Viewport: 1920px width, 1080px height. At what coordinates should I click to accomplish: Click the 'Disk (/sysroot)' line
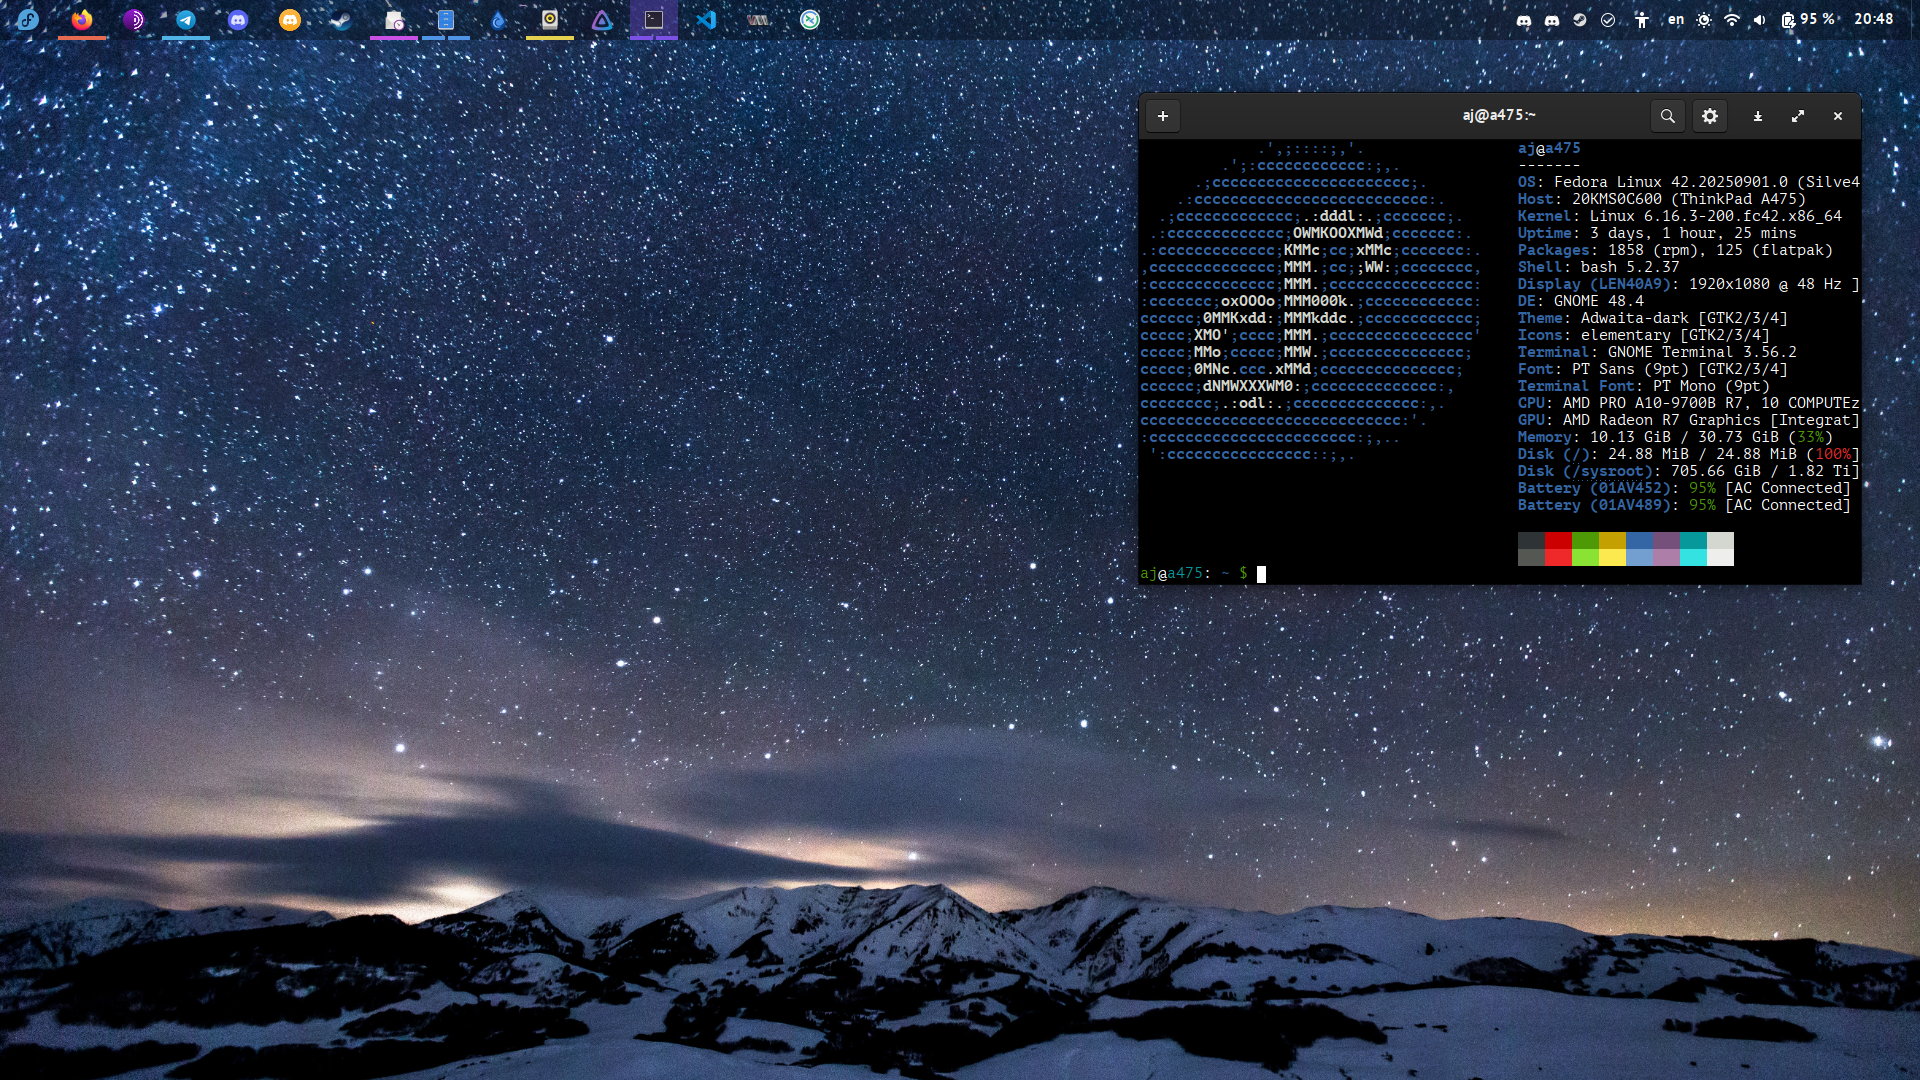point(1688,471)
